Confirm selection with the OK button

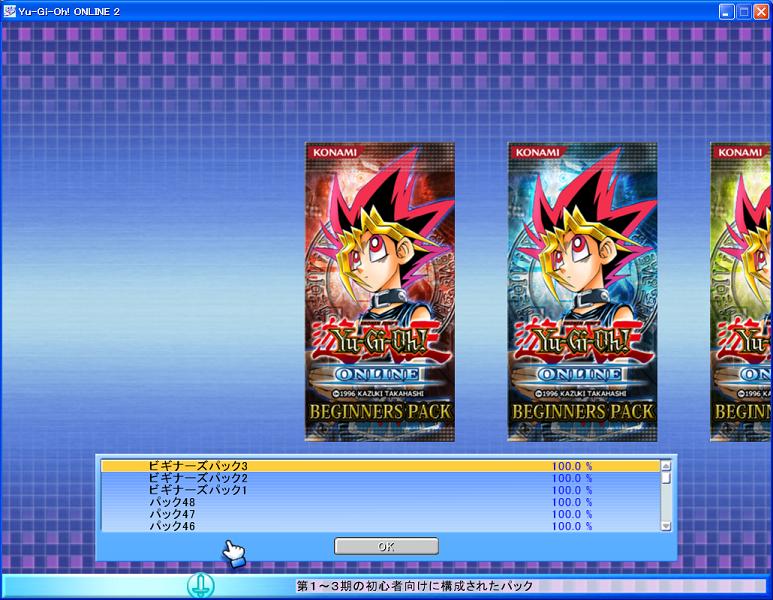[386, 546]
